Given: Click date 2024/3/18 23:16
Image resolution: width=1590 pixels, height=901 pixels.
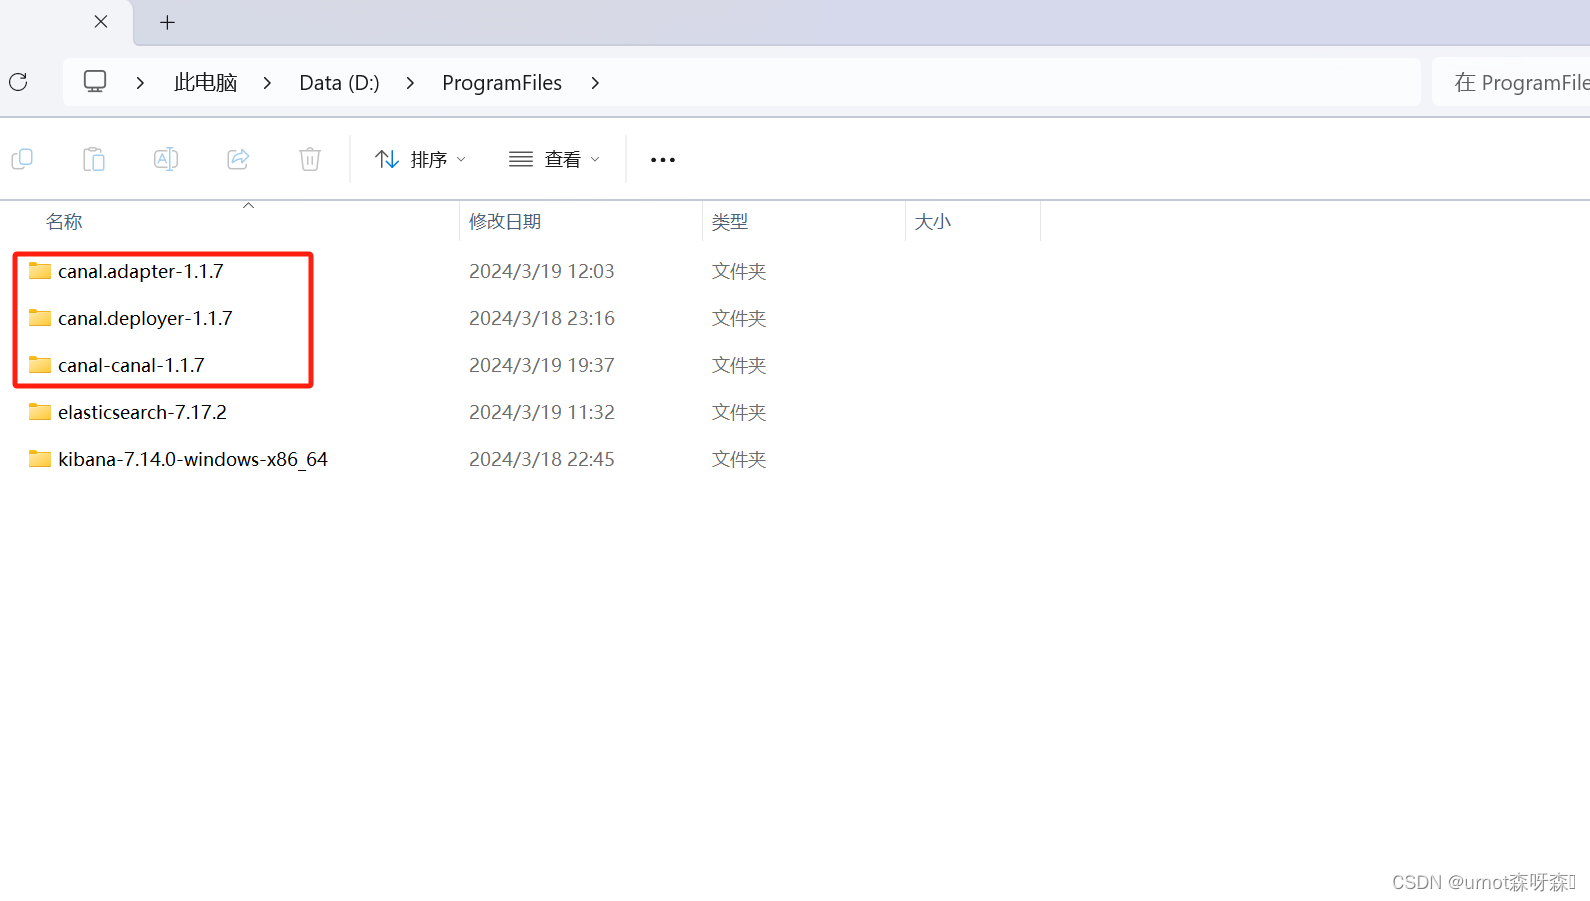Looking at the screenshot, I should [542, 318].
